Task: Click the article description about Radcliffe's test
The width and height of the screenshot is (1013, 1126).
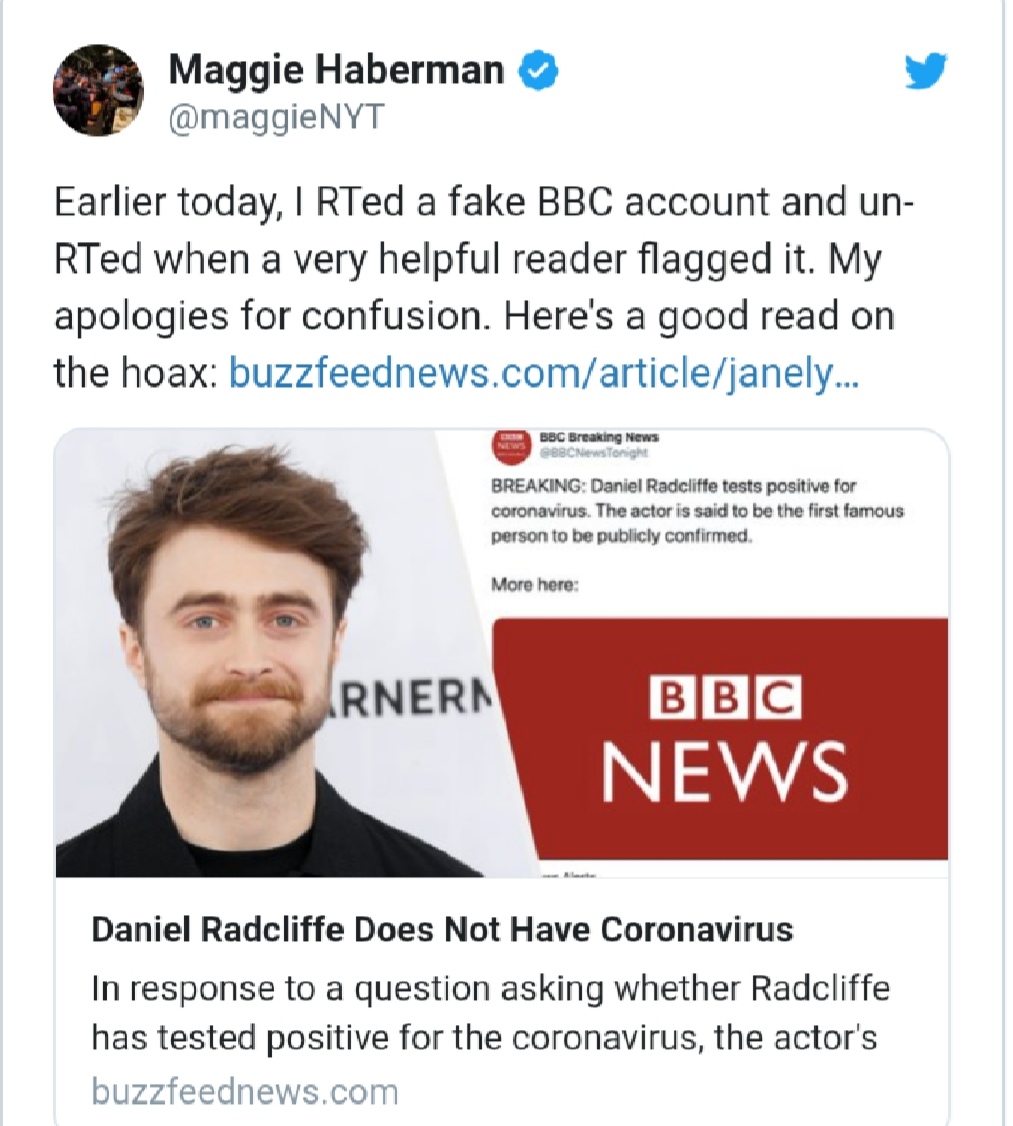Action: pos(490,1013)
